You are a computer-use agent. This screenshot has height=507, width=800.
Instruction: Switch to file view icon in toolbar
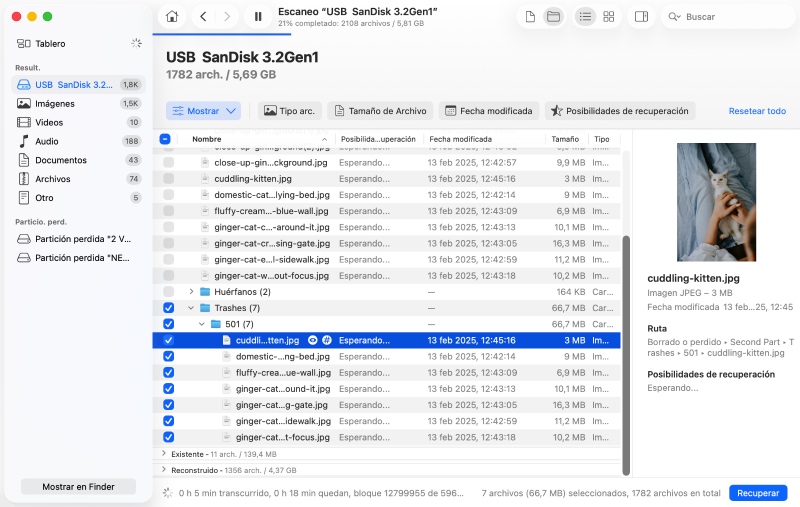tap(530, 16)
